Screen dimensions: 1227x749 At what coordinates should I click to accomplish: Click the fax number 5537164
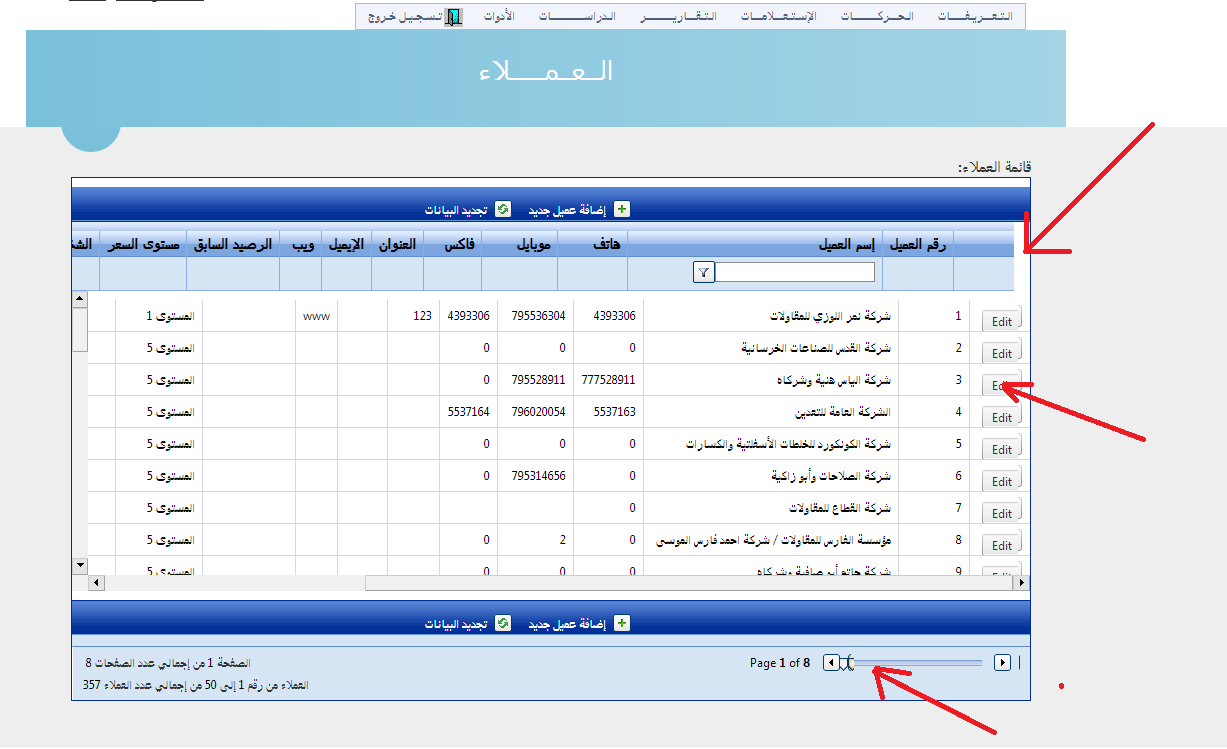click(469, 412)
